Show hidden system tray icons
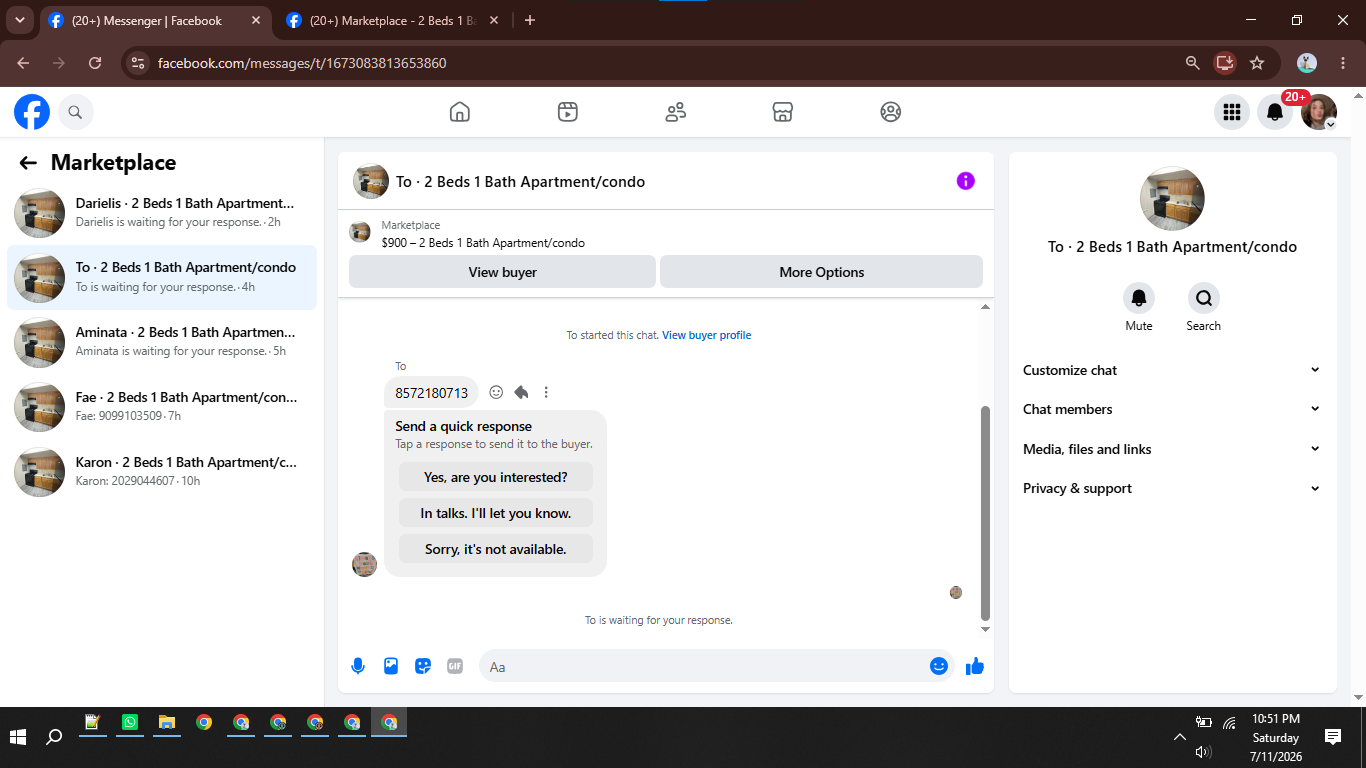The width and height of the screenshot is (1366, 768). (1180, 737)
